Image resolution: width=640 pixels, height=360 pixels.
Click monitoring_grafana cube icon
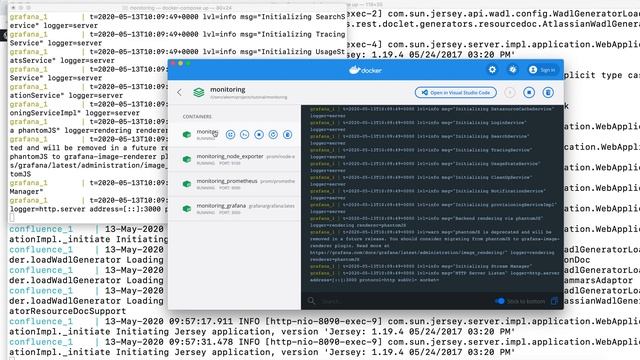pos(187,209)
